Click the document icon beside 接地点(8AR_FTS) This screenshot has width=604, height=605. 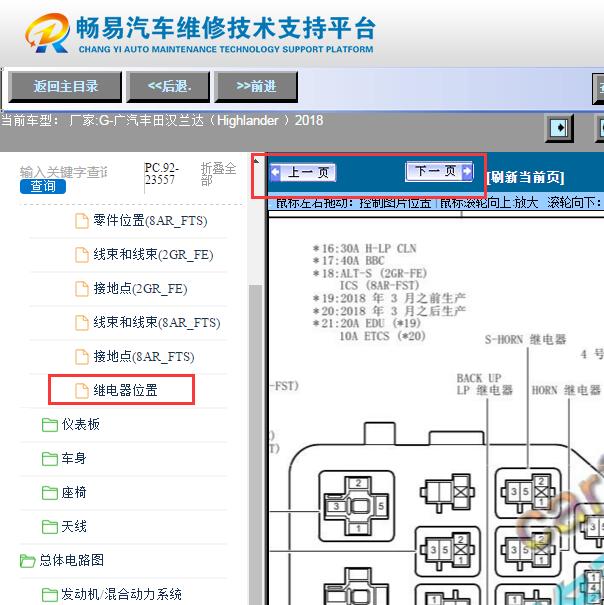tap(81, 357)
